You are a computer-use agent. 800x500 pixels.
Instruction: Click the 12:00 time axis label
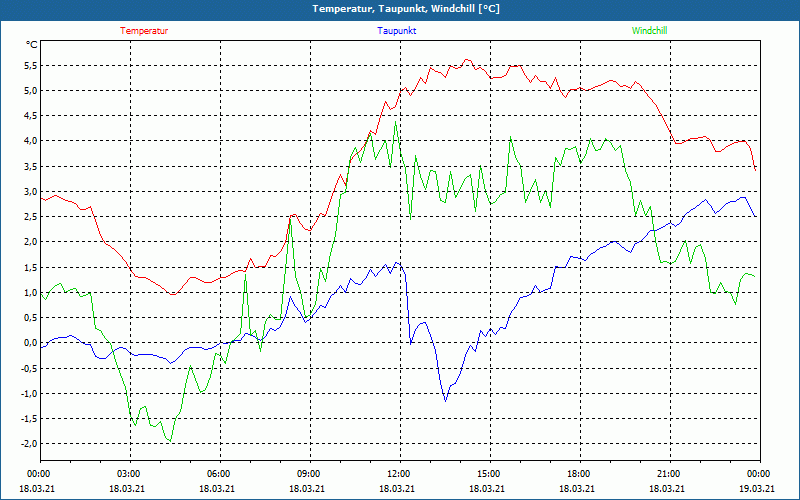[x=398, y=474]
